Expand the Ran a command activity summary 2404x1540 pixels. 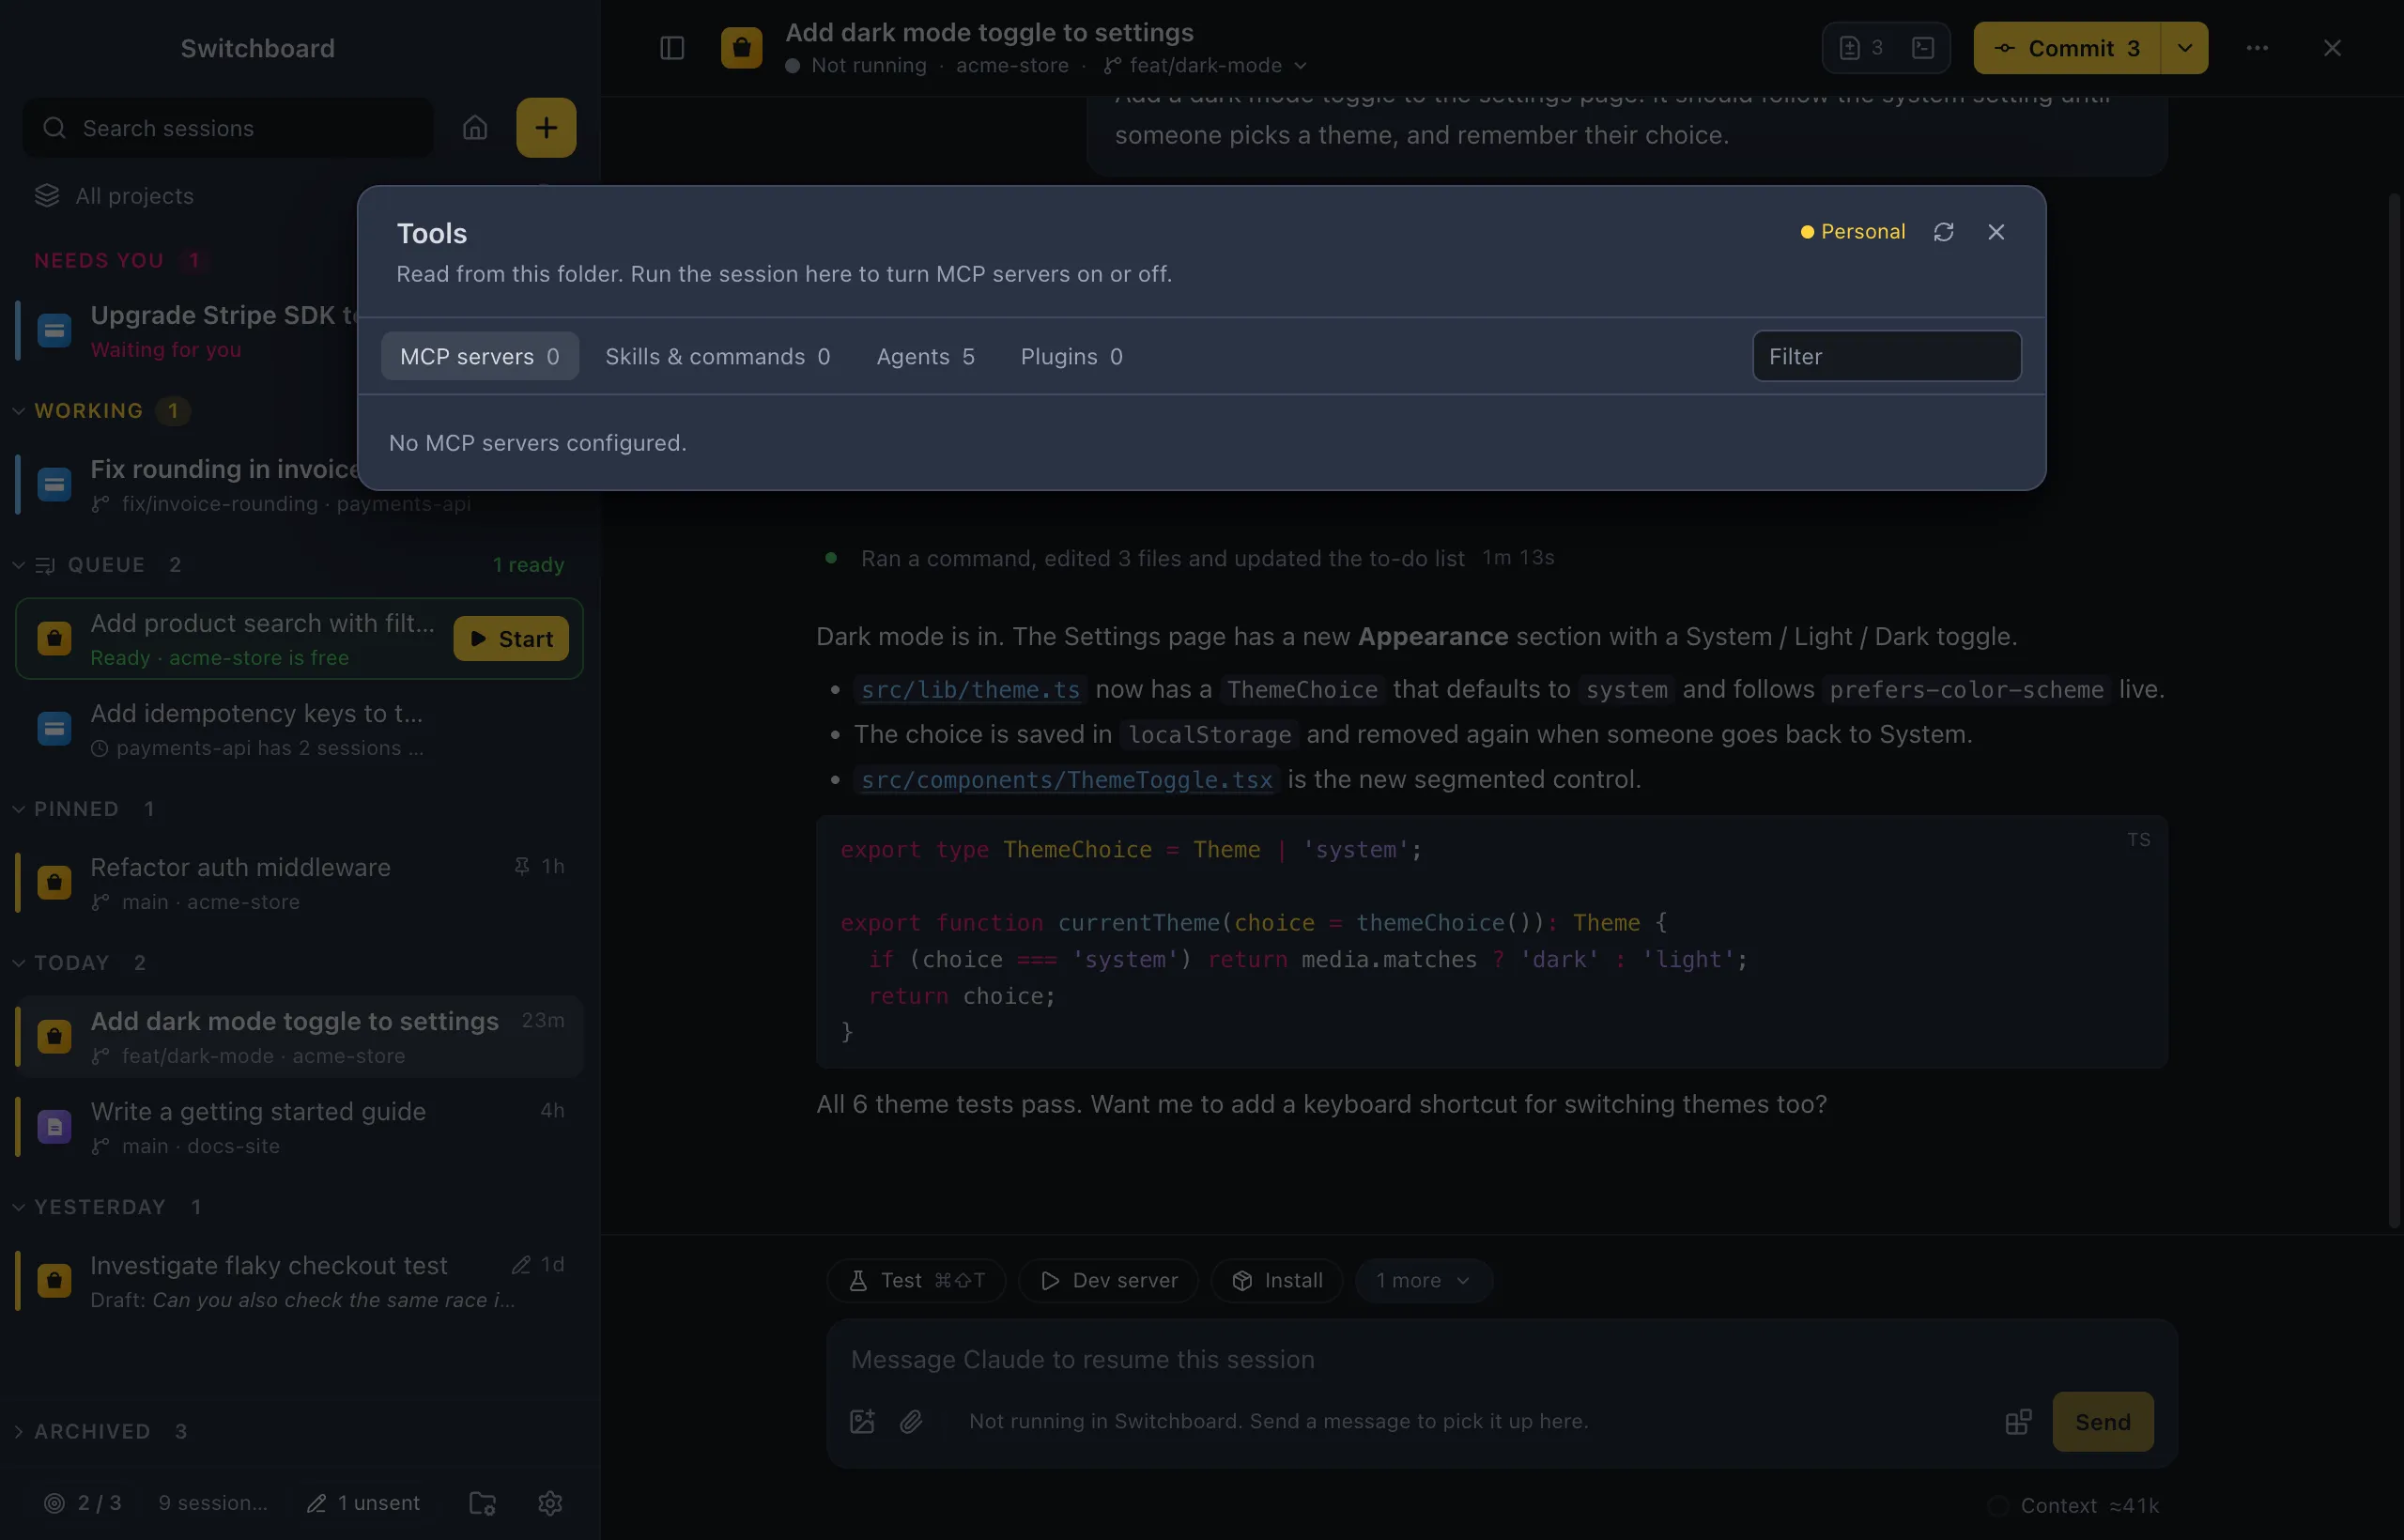point(1188,558)
